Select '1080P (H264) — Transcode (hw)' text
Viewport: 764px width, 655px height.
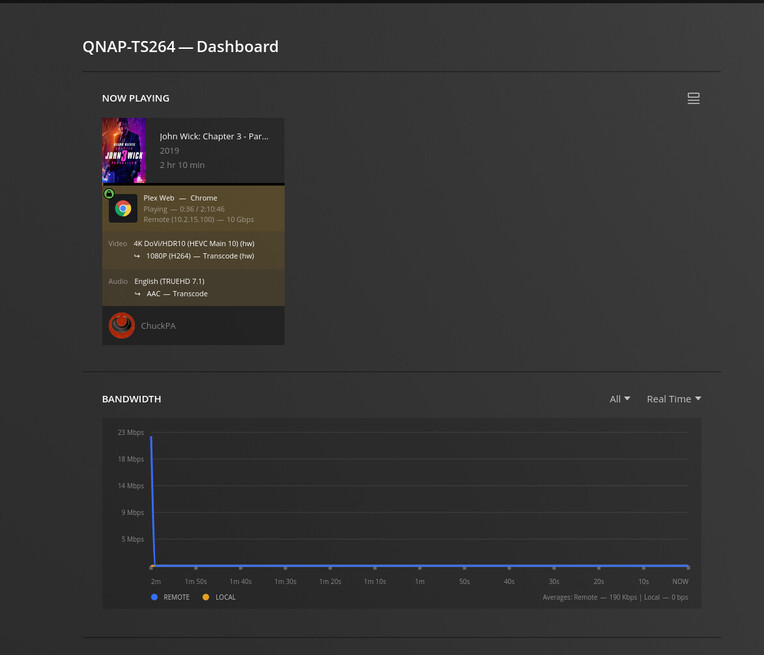click(200, 256)
